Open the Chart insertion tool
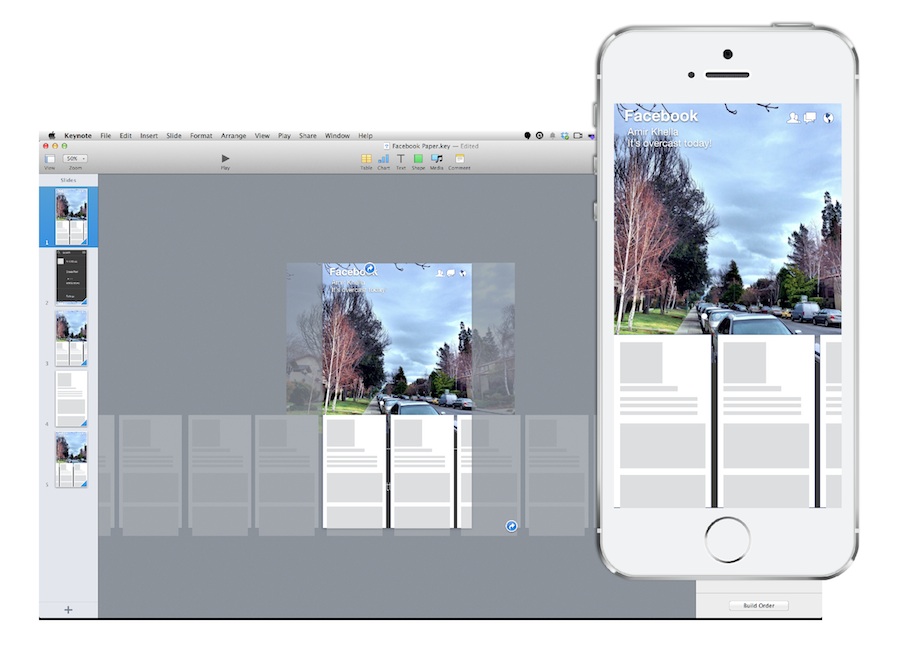Image resolution: width=900 pixels, height=653 pixels. (383, 160)
